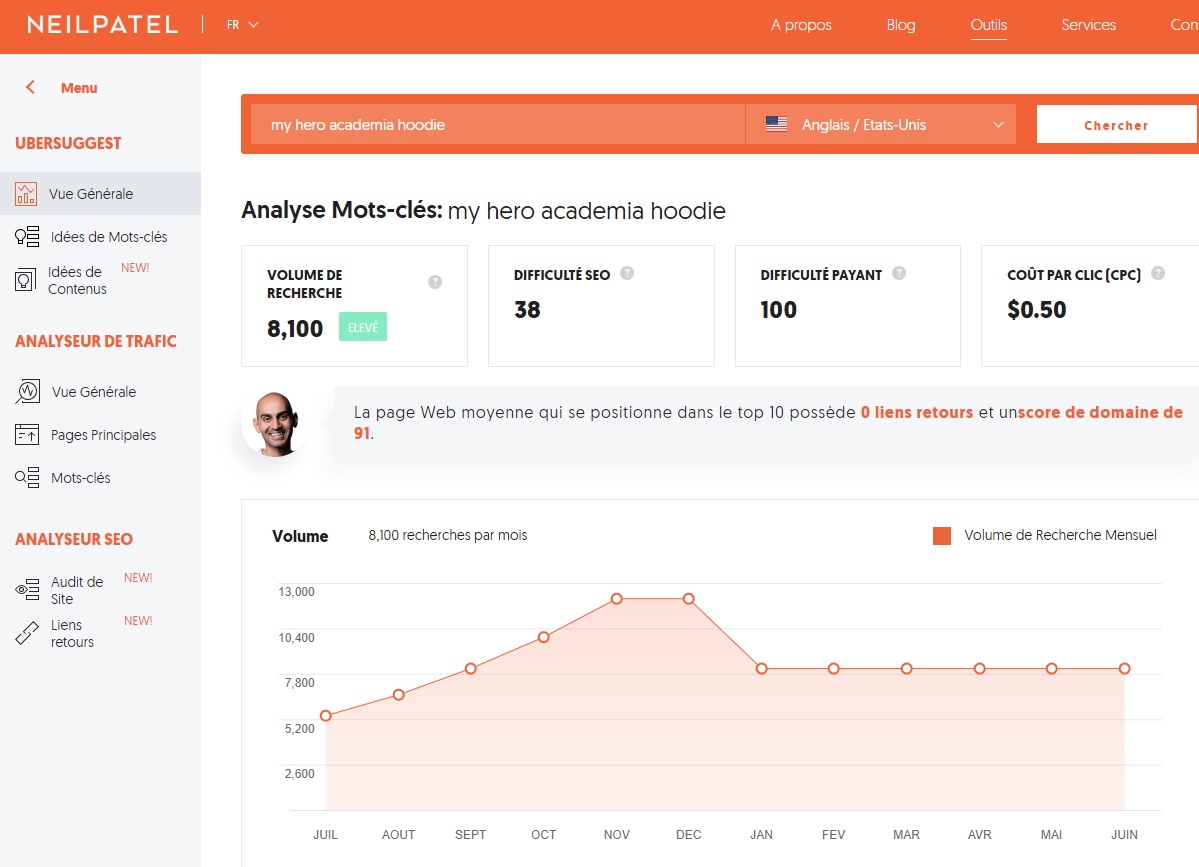The height and width of the screenshot is (867, 1199).
Task: Click the MAI data point on chart
Action: point(1051,668)
